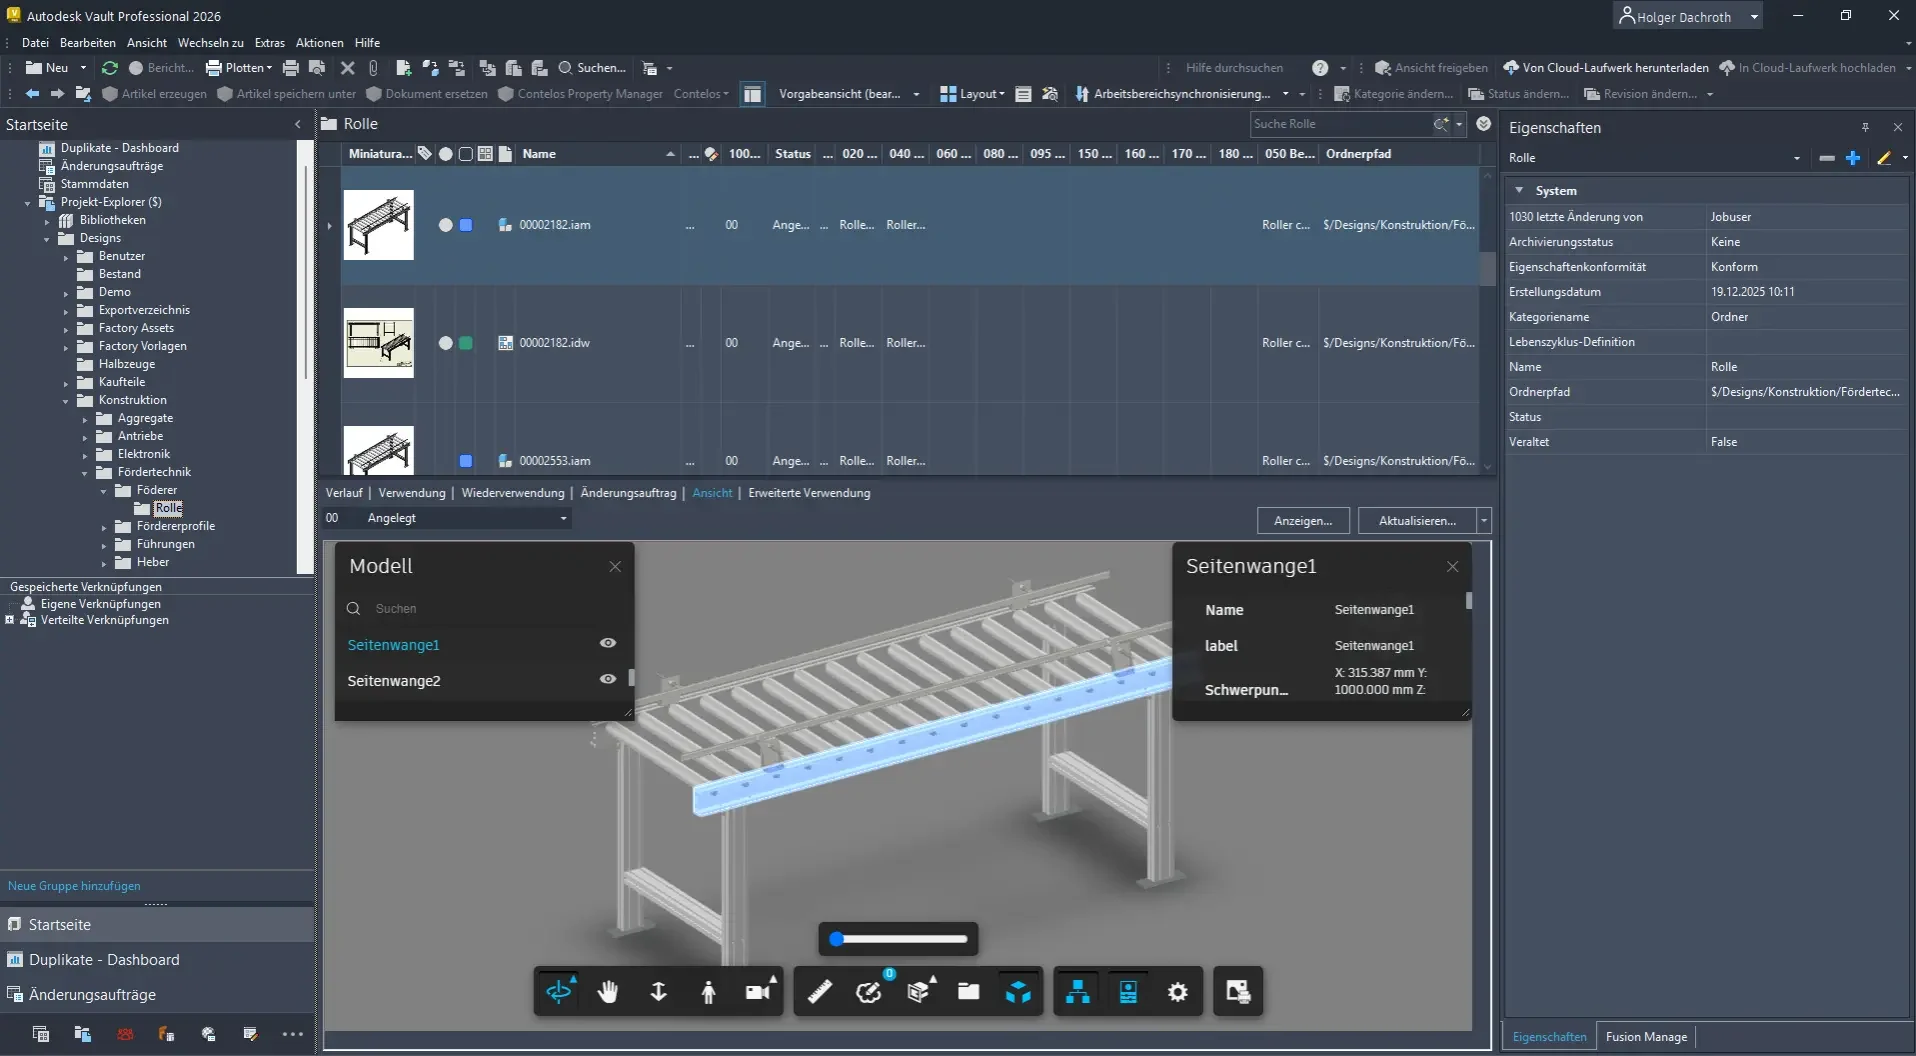This screenshot has width=1916, height=1056.
Task: Open the Section analysis cube tool
Action: (919, 991)
